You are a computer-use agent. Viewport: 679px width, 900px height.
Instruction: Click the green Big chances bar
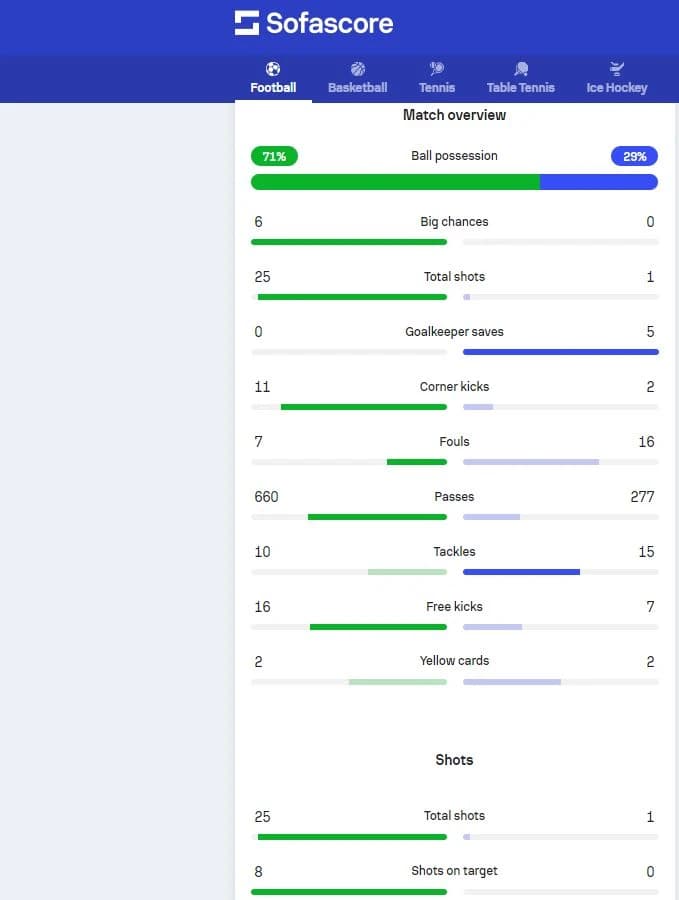(349, 242)
